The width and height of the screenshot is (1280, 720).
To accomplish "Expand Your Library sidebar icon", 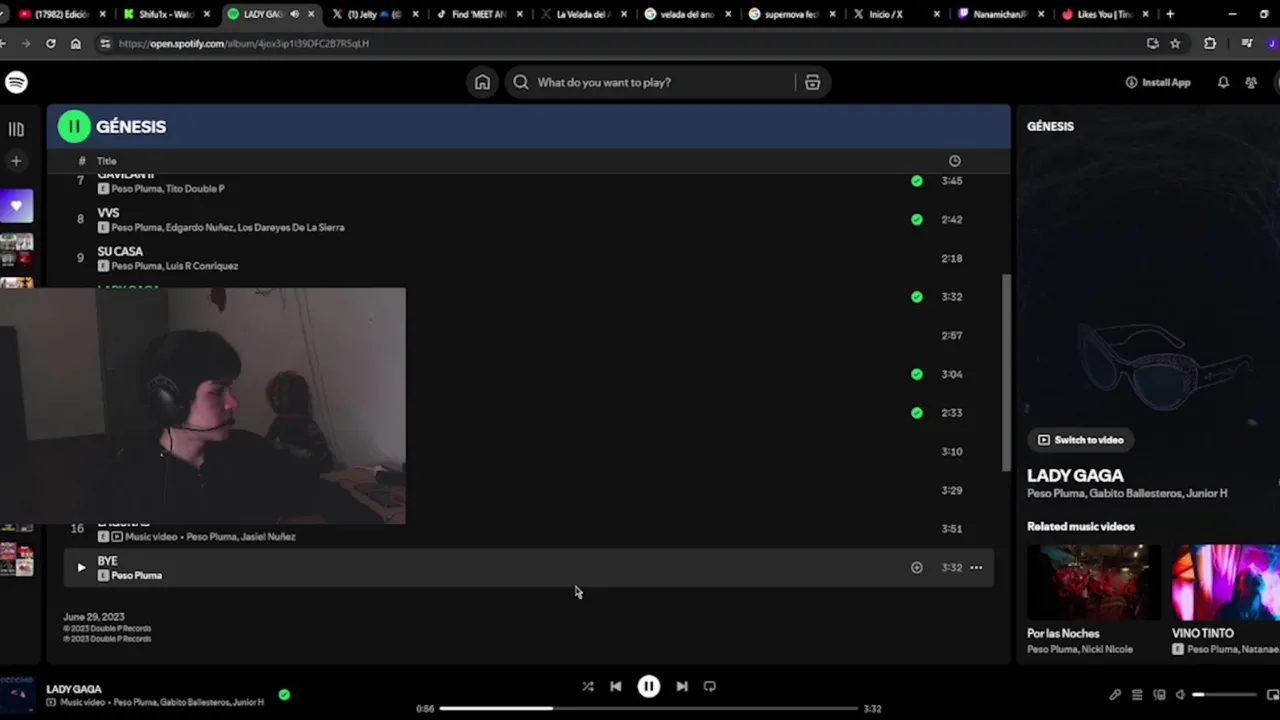I will point(16,129).
